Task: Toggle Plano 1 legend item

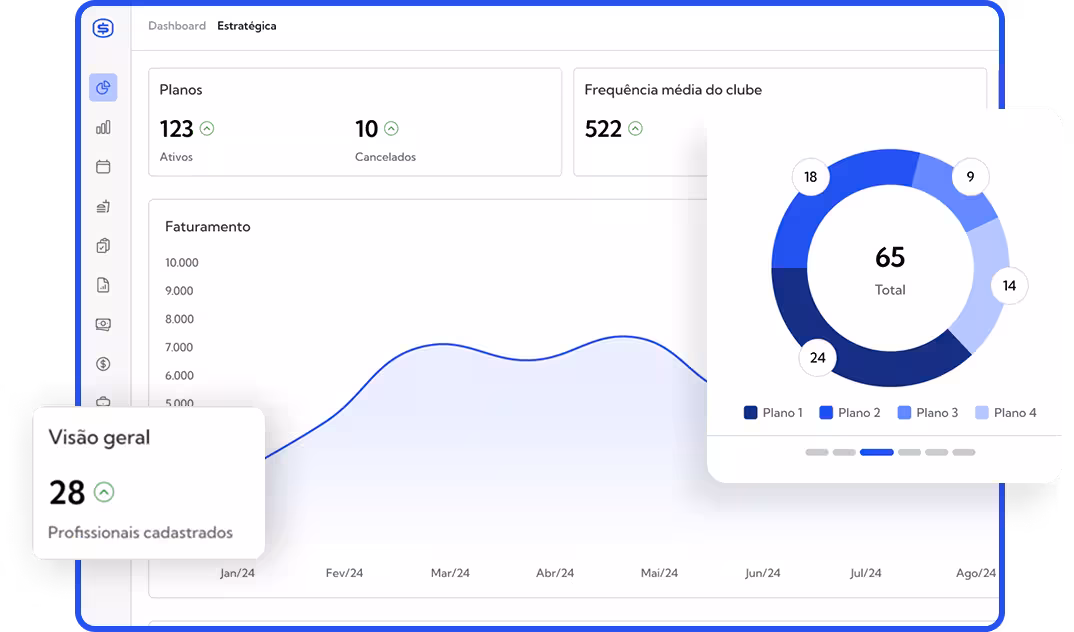Action: (x=773, y=413)
